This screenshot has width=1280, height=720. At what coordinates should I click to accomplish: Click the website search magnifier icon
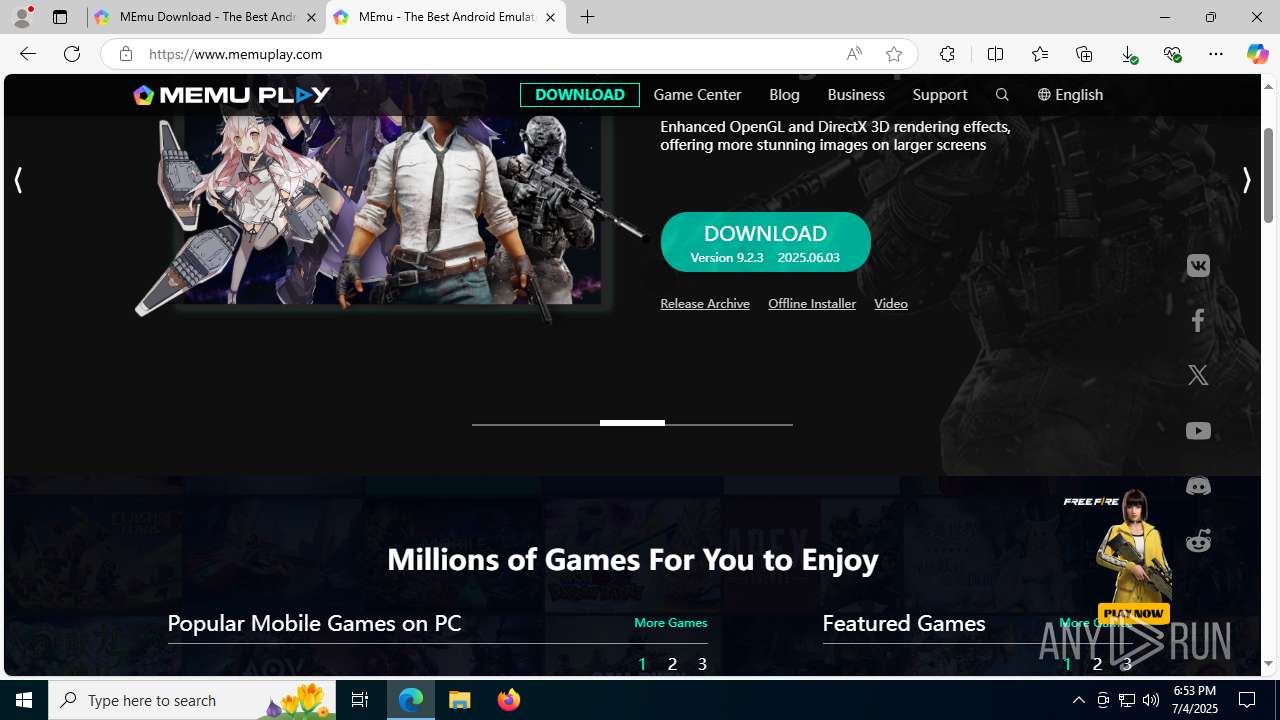click(x=1002, y=95)
